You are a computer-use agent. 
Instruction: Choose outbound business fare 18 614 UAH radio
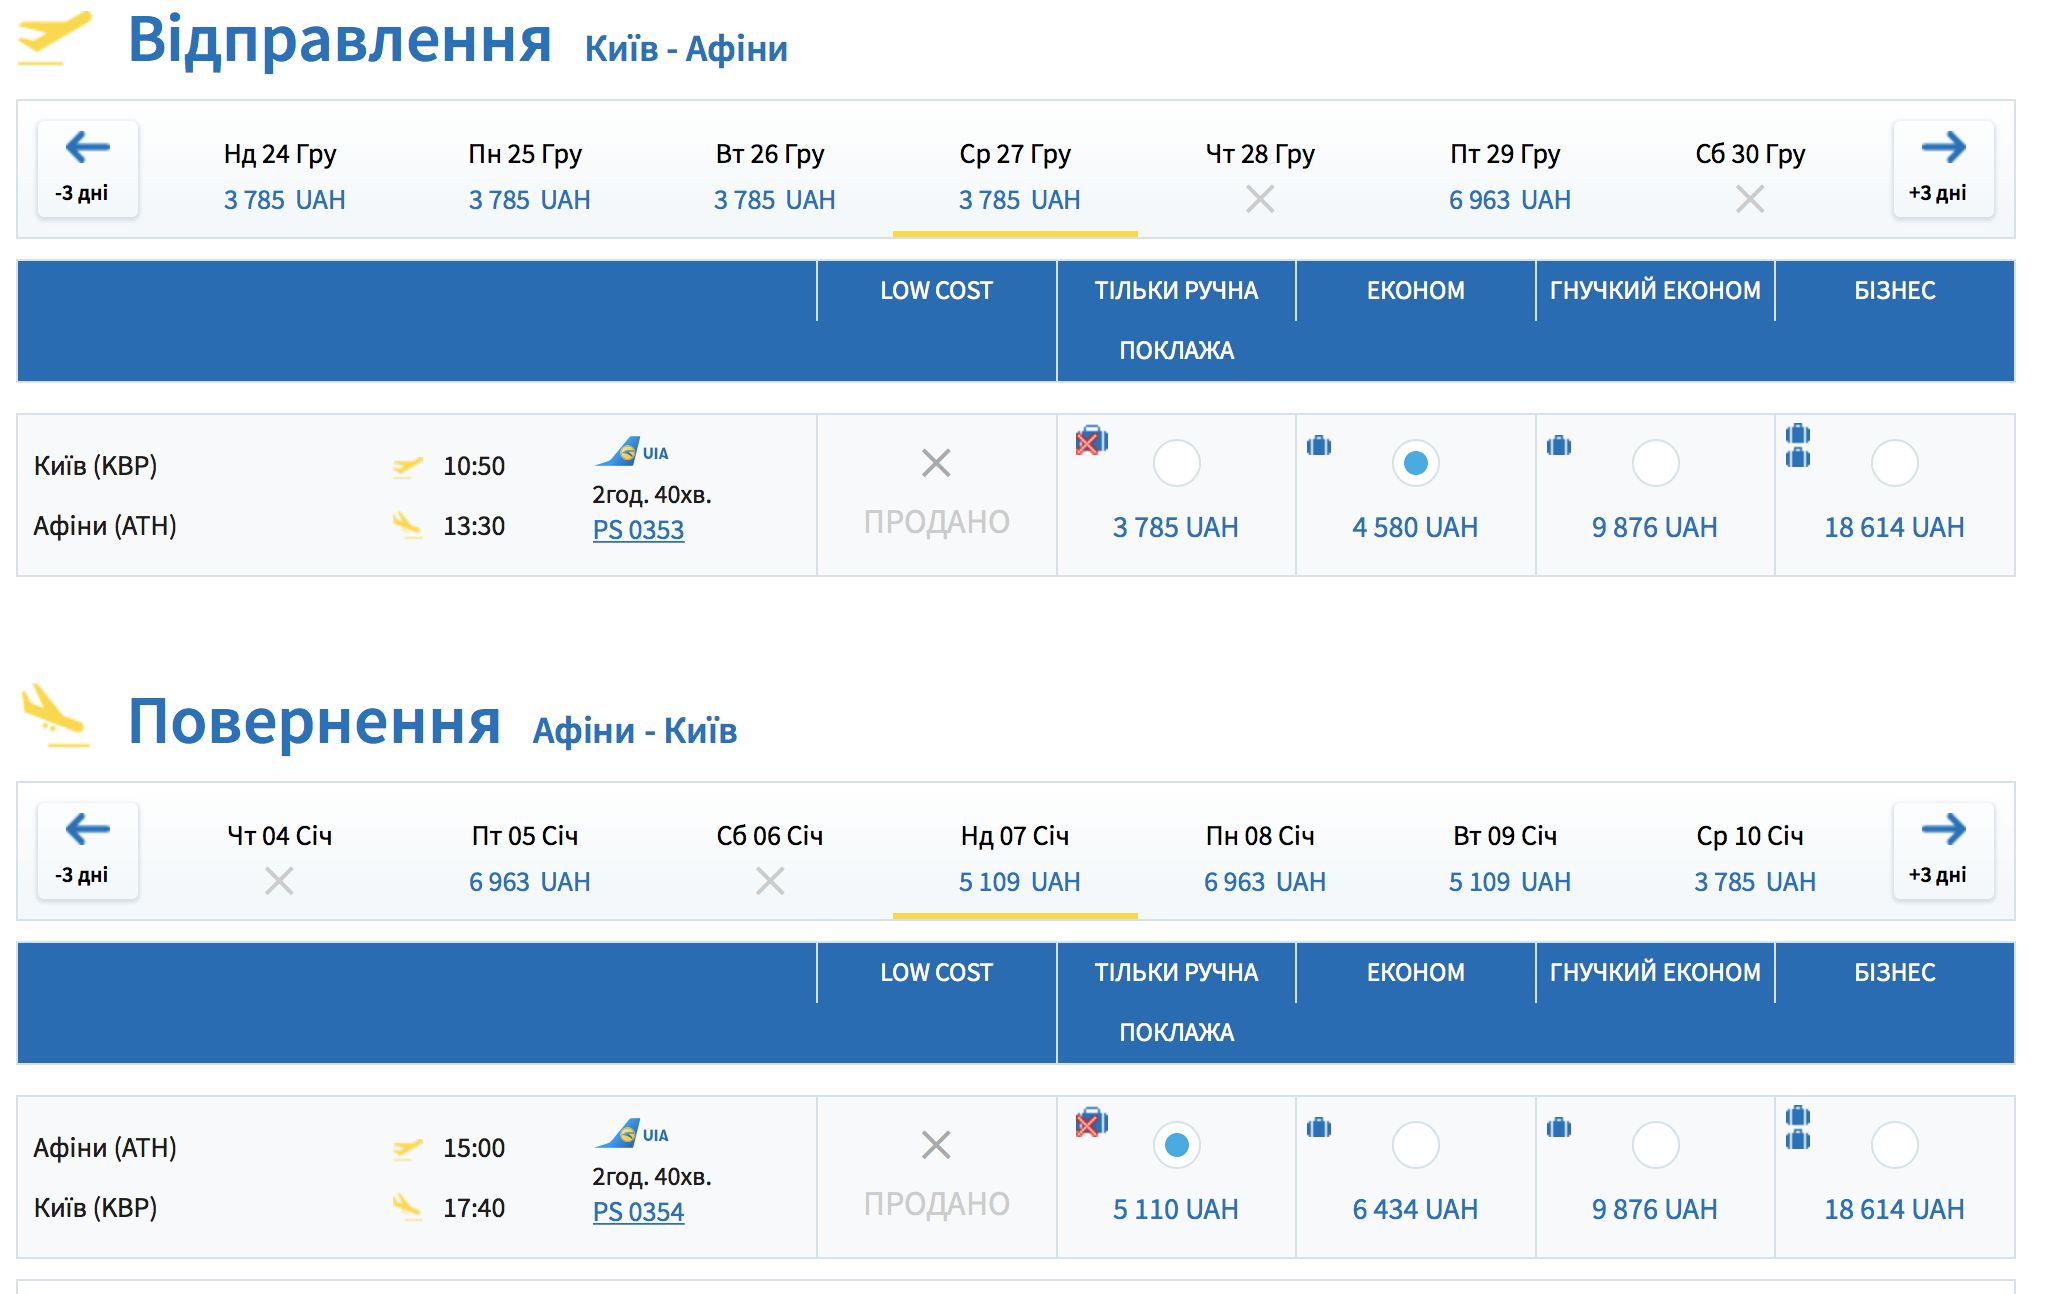1894,463
